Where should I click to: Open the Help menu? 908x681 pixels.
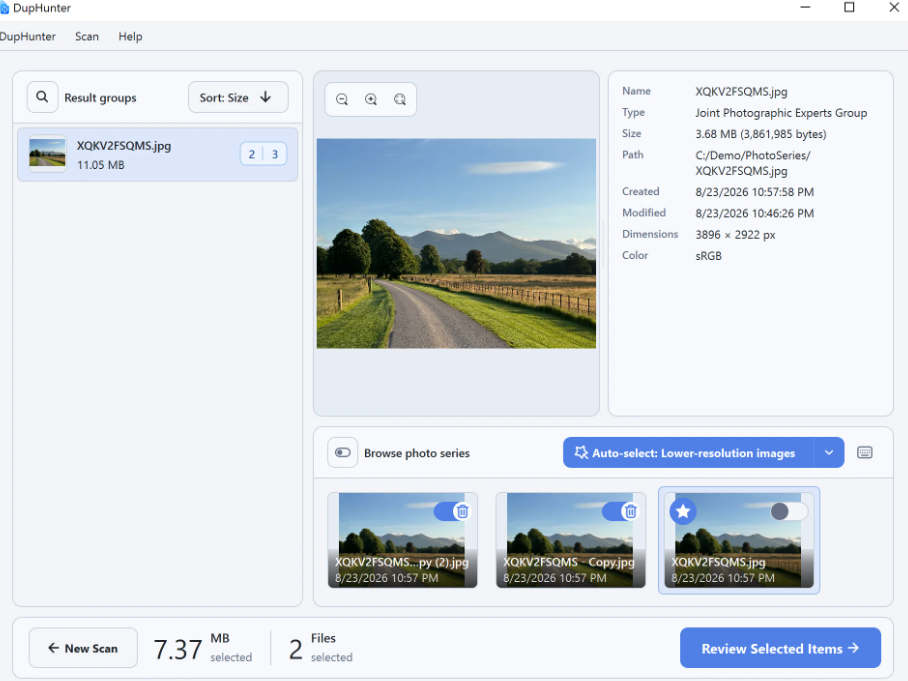(130, 36)
